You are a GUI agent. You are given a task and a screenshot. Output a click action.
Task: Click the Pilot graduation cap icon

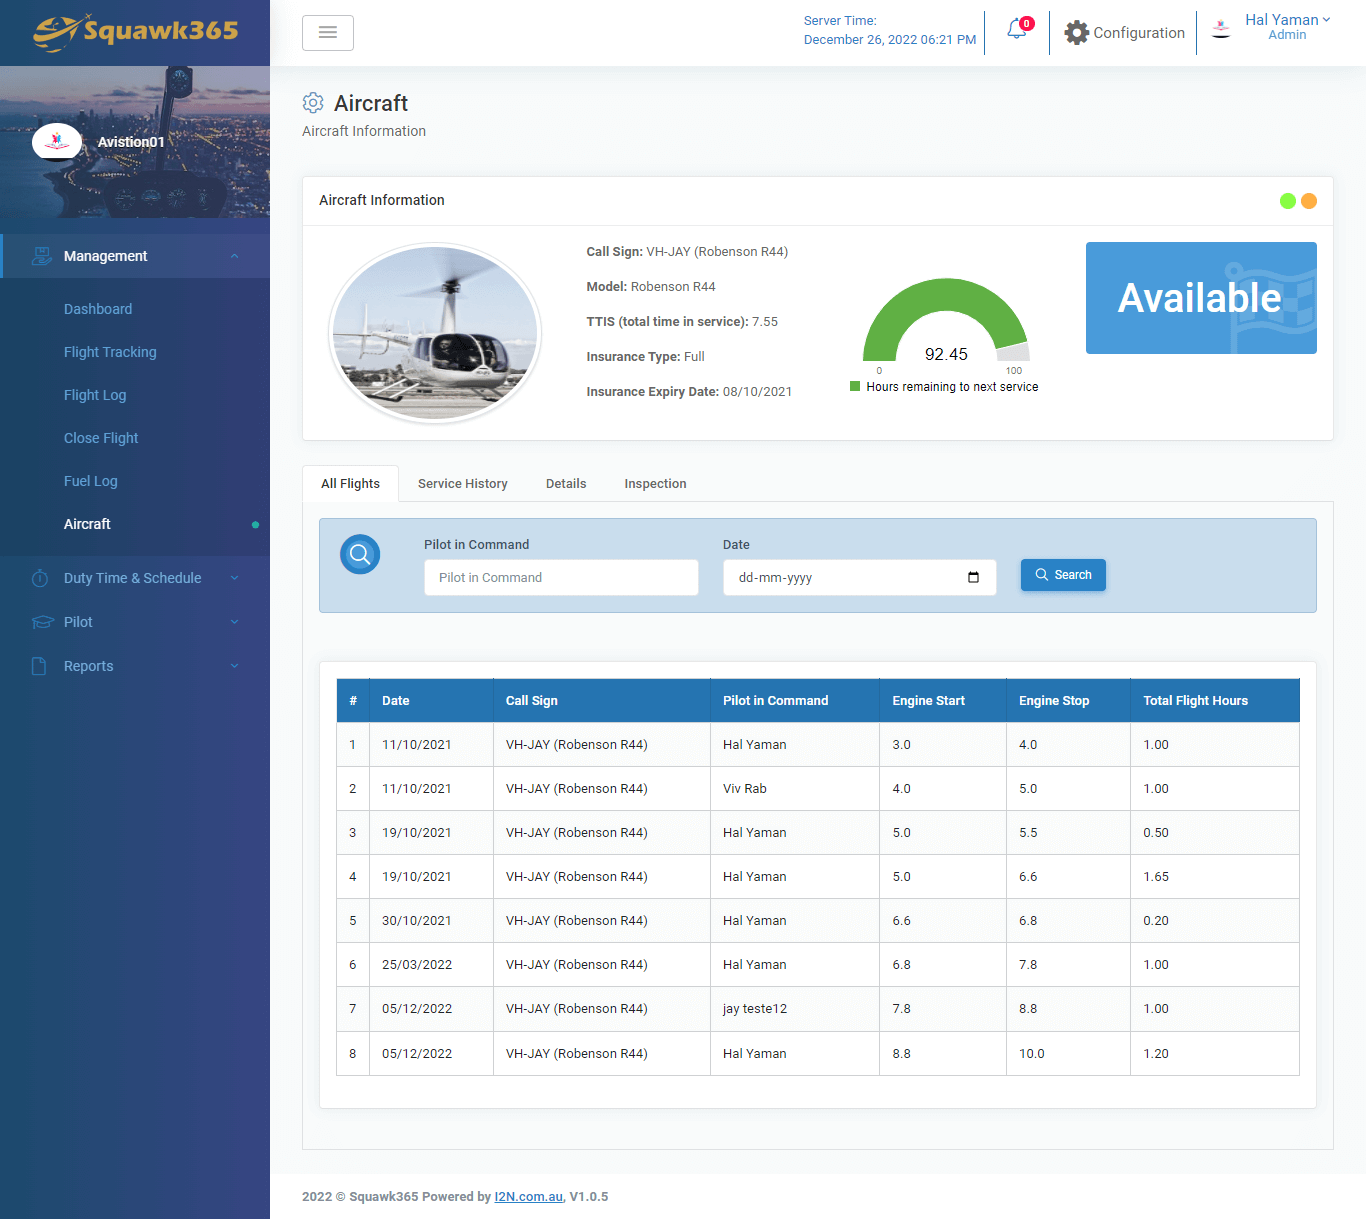(x=42, y=622)
